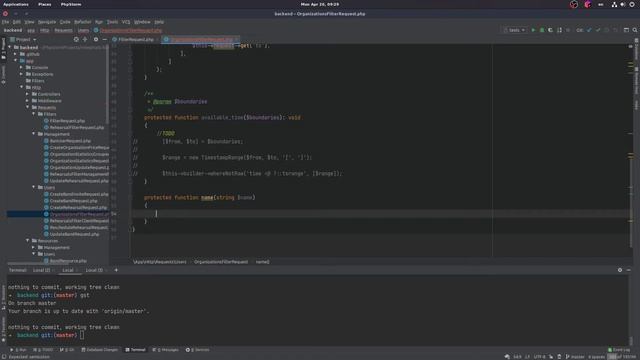Open the Git revert arrow icon
The height and width of the screenshot is (360, 640).
click(615, 30)
